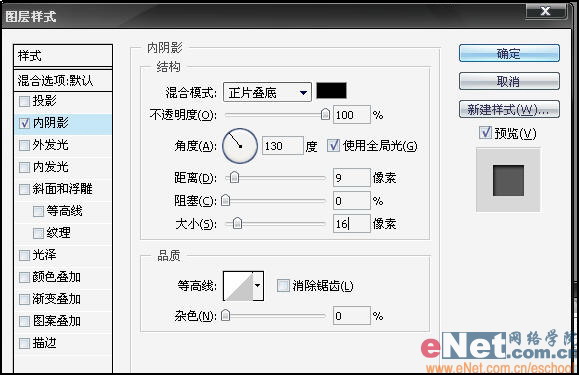The image size is (579, 375).
Task: Select the 描边 list entry label
Action: coord(44,343)
